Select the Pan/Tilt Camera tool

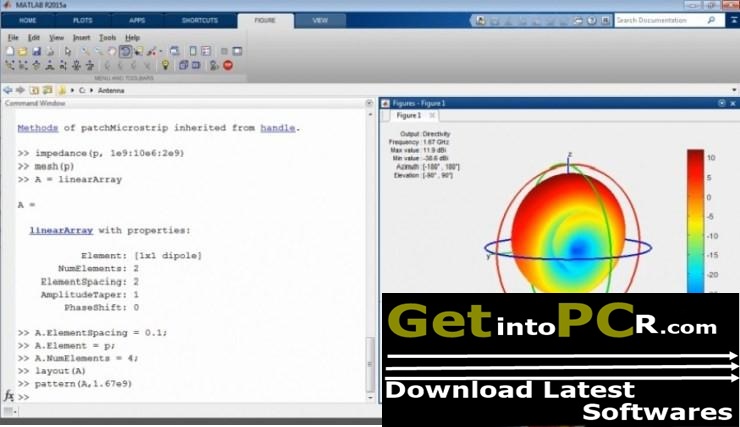coord(36,65)
